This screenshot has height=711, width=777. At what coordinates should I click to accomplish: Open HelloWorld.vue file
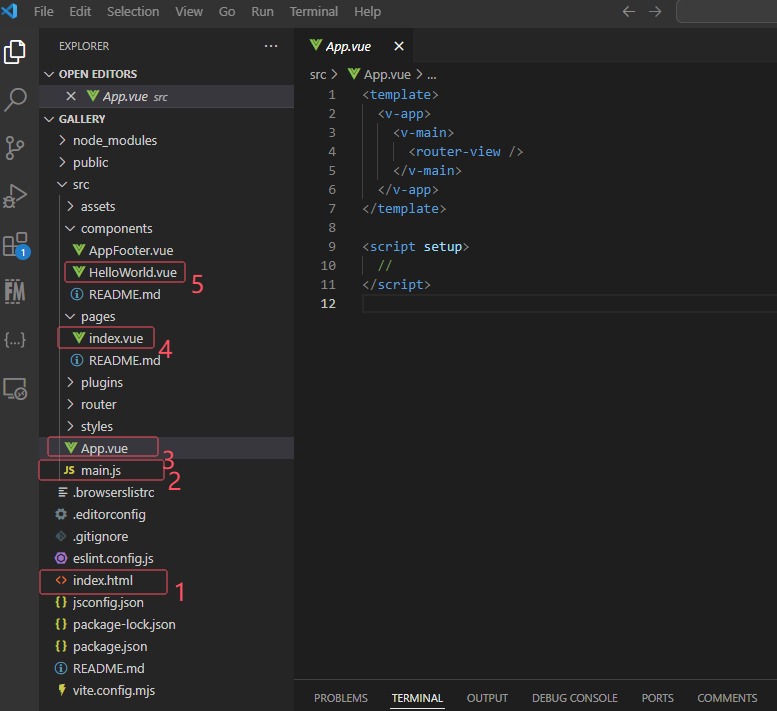pyautogui.click(x=132, y=272)
